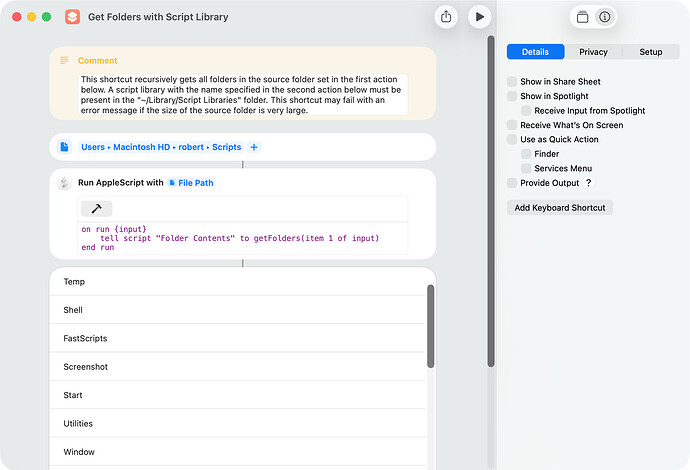Click the Run AppleScript action icon

click(x=64, y=183)
